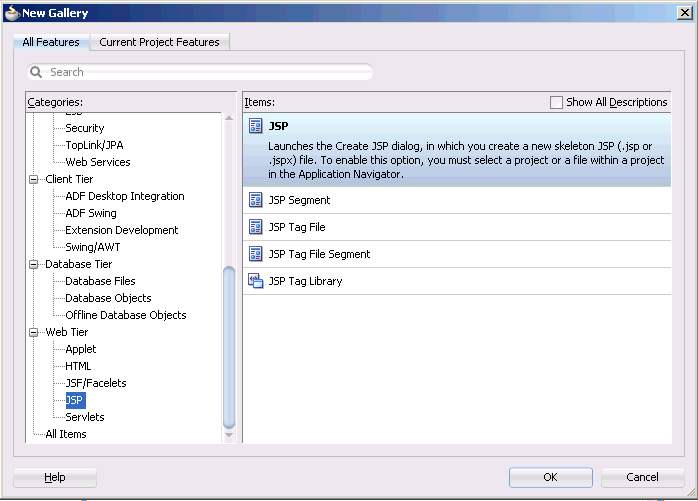The image size is (698, 501).
Task: Click the JSP Segment item icon
Action: pyautogui.click(x=256, y=200)
